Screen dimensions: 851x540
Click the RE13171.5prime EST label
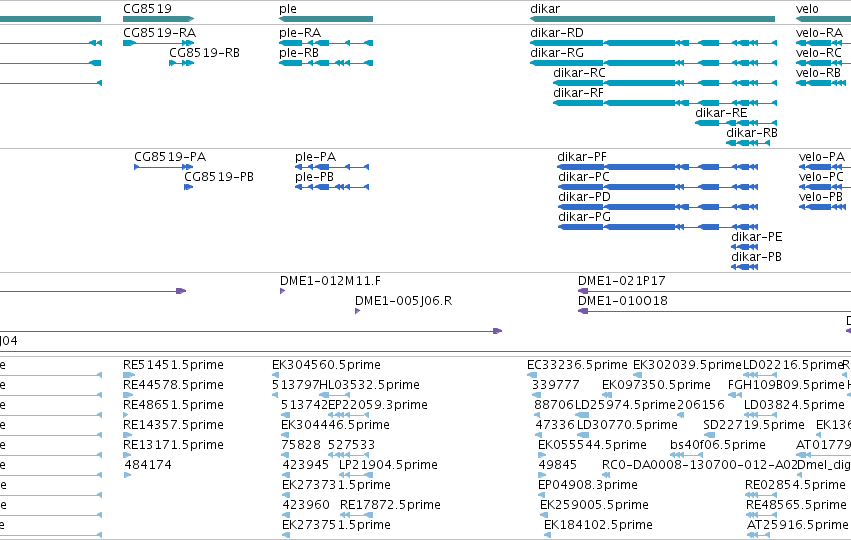point(173,445)
